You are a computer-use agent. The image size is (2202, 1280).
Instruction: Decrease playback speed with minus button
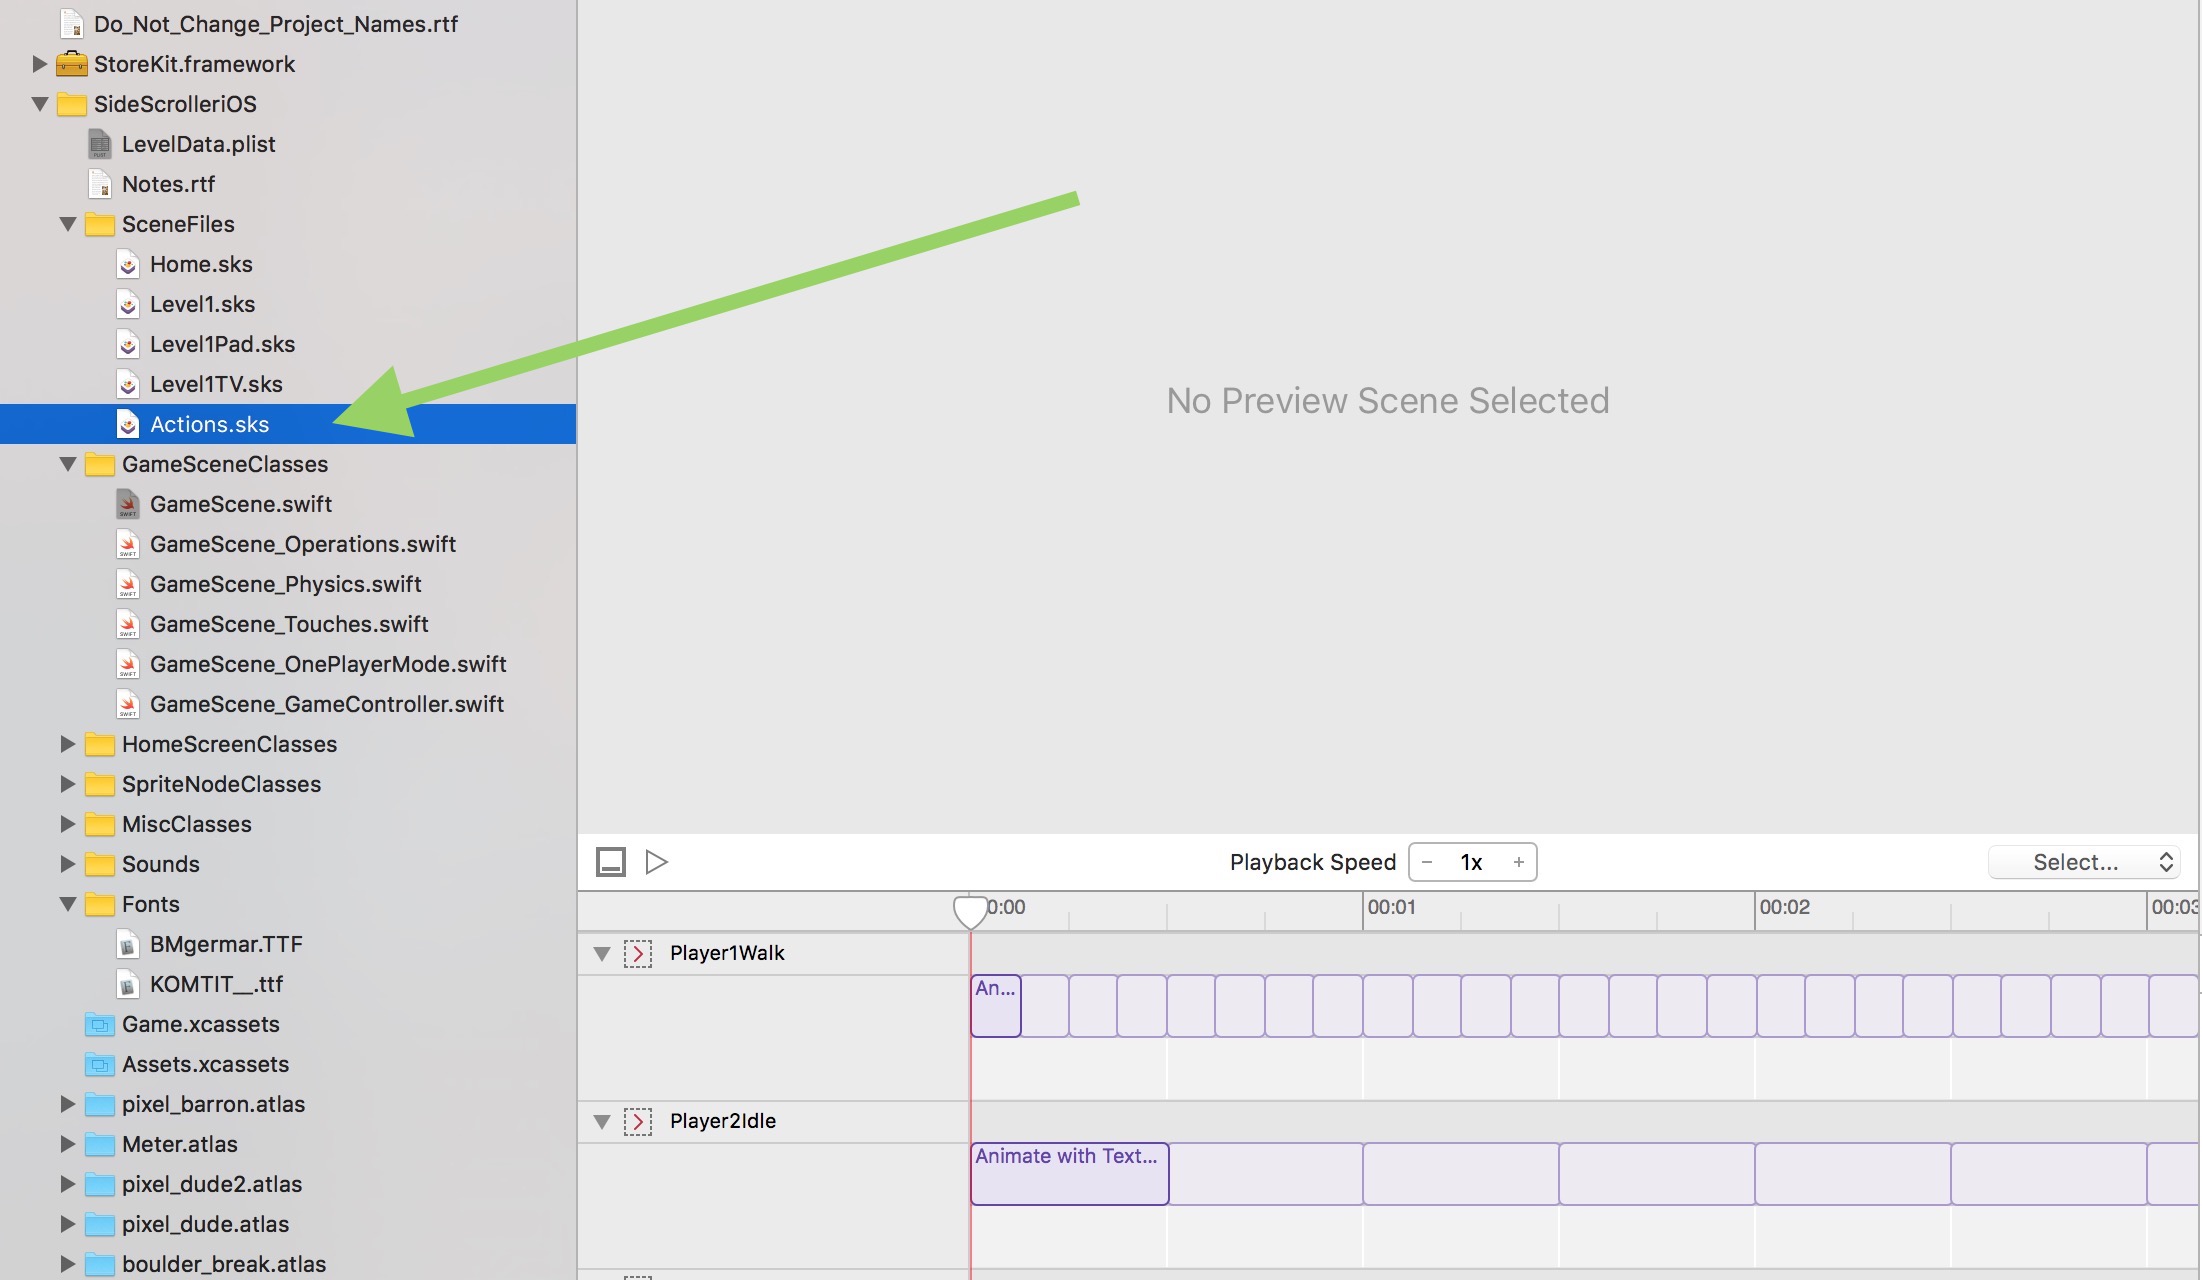1427,862
